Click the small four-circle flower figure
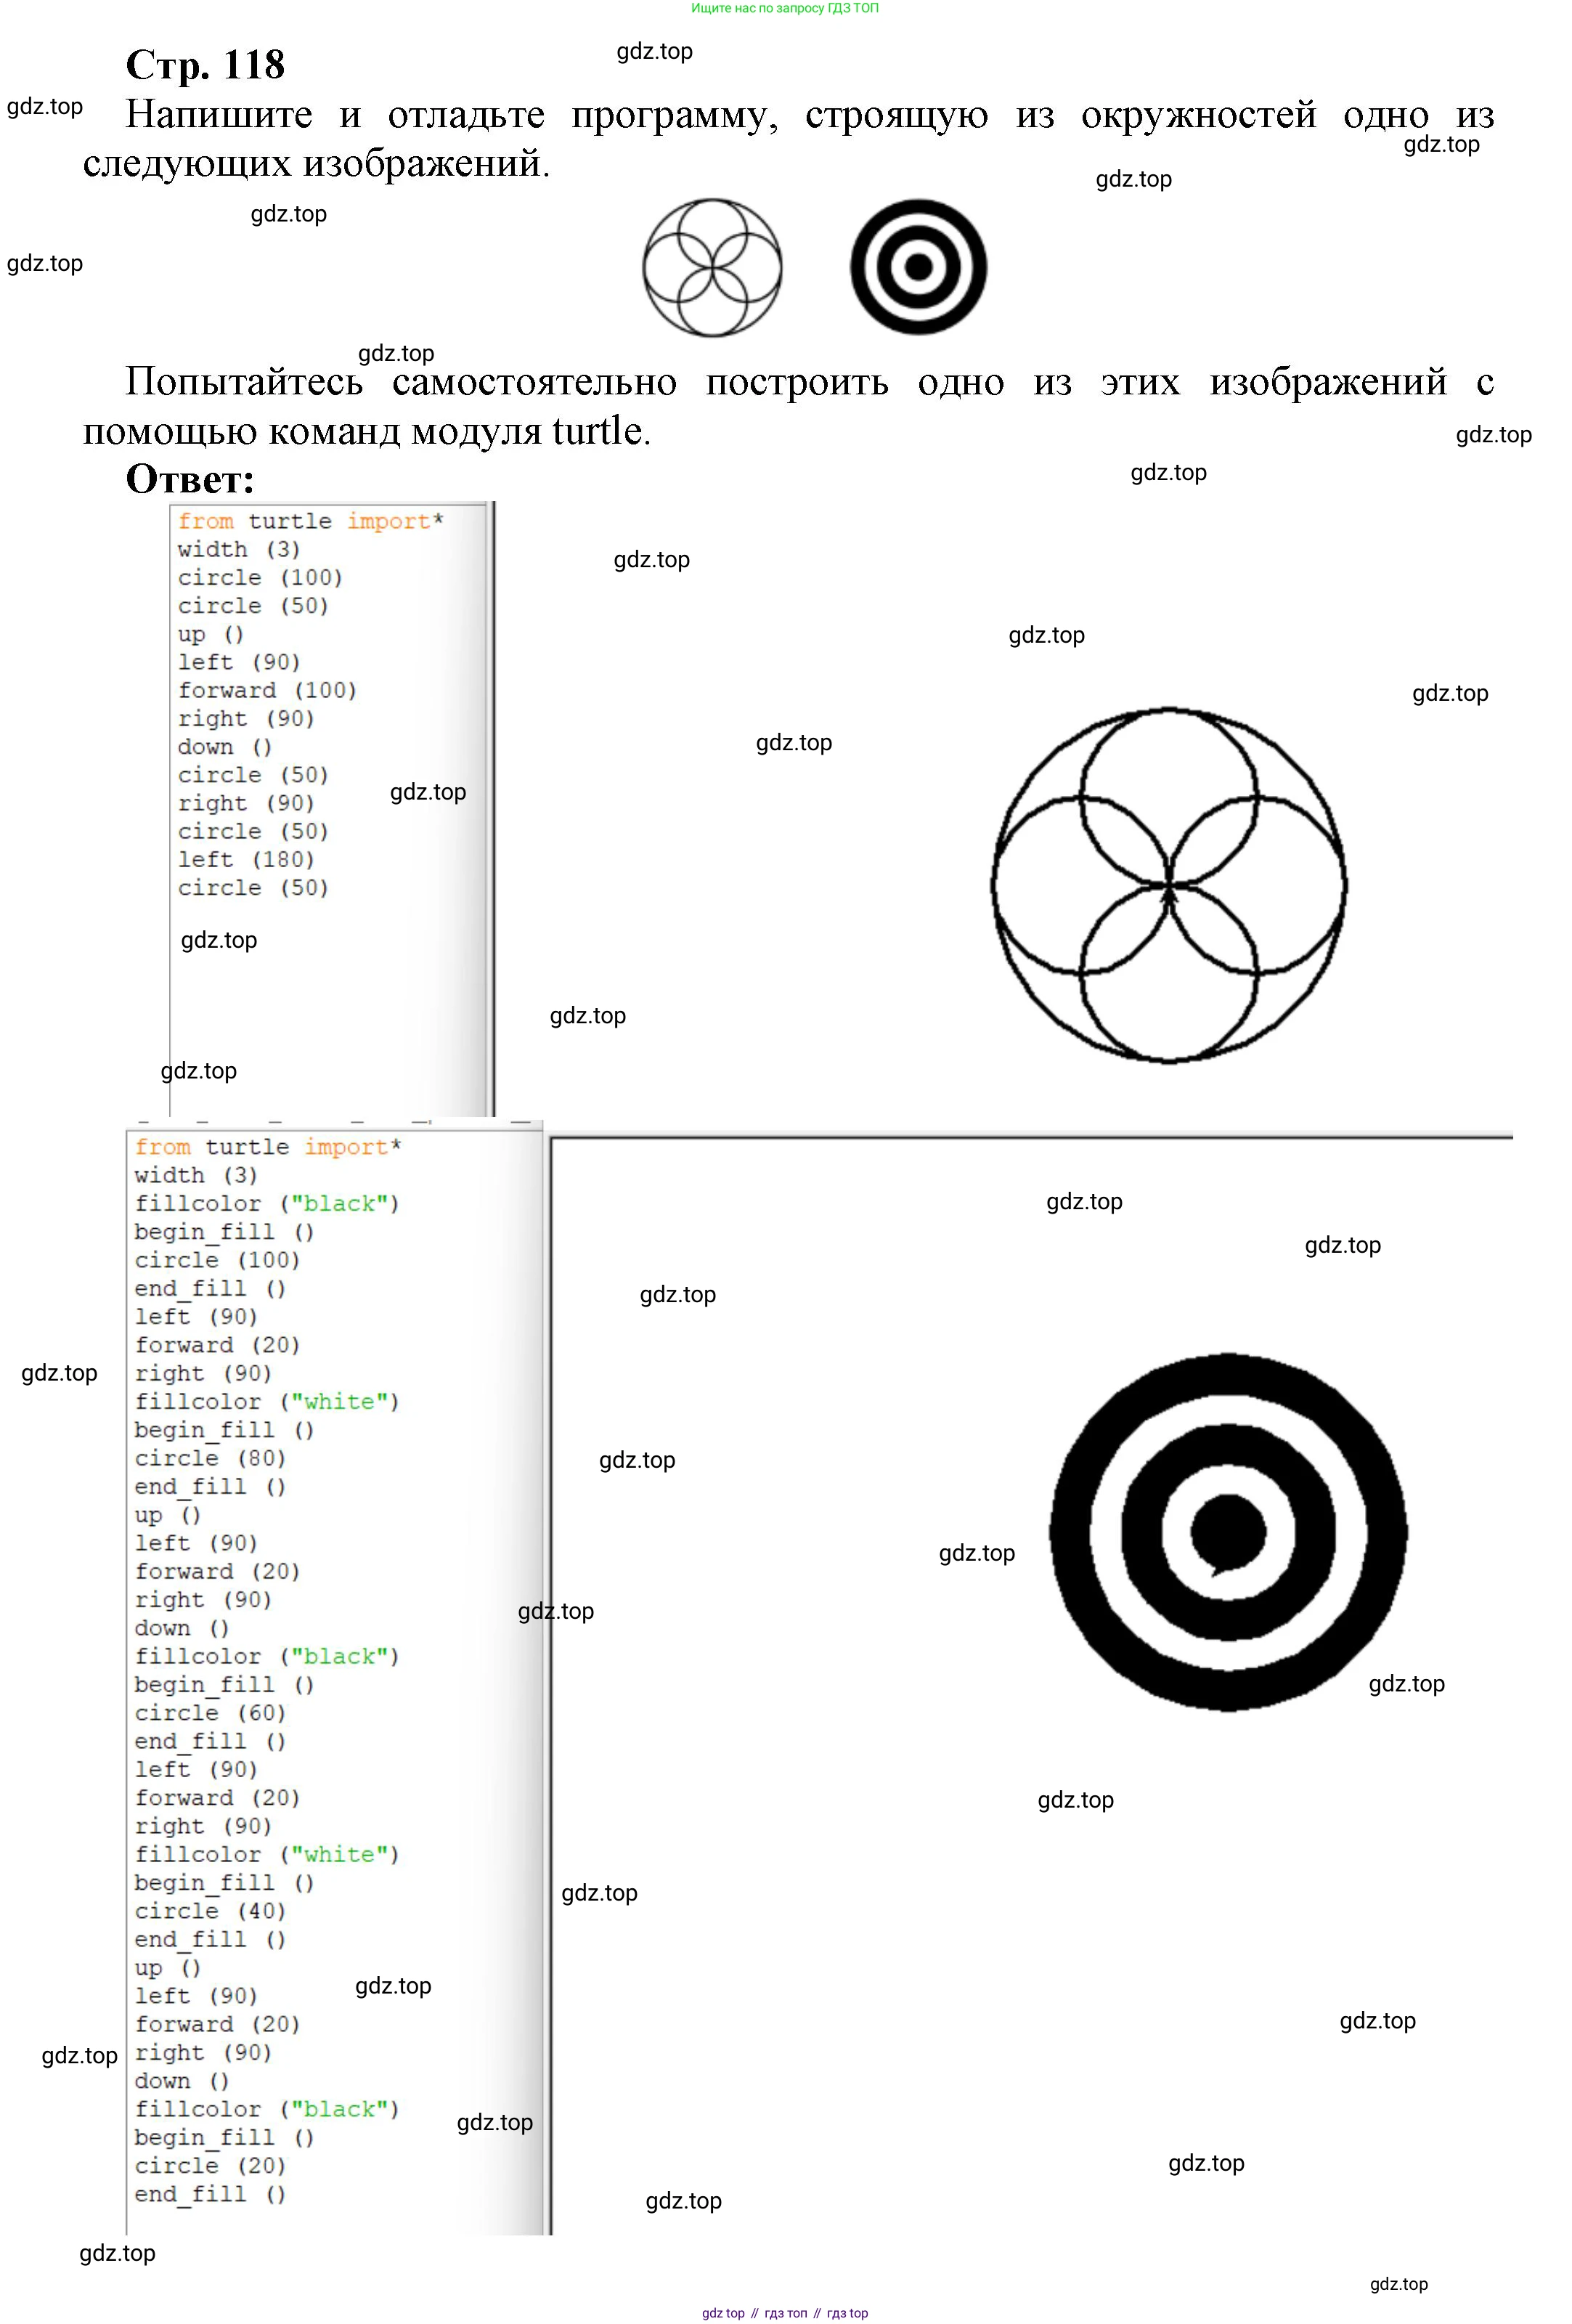 [x=712, y=267]
